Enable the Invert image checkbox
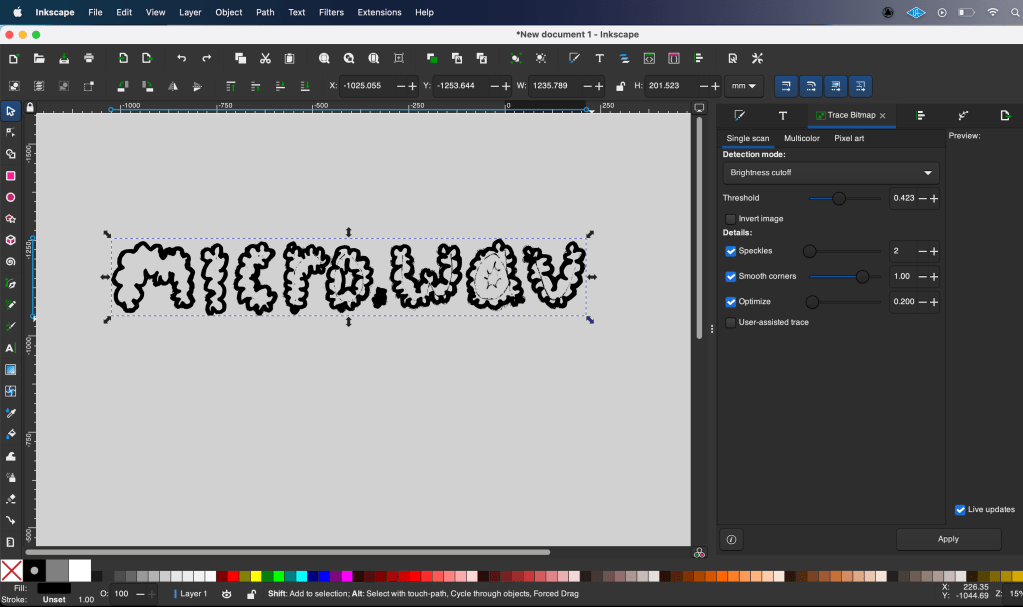This screenshot has height=607, width=1023. [730, 219]
